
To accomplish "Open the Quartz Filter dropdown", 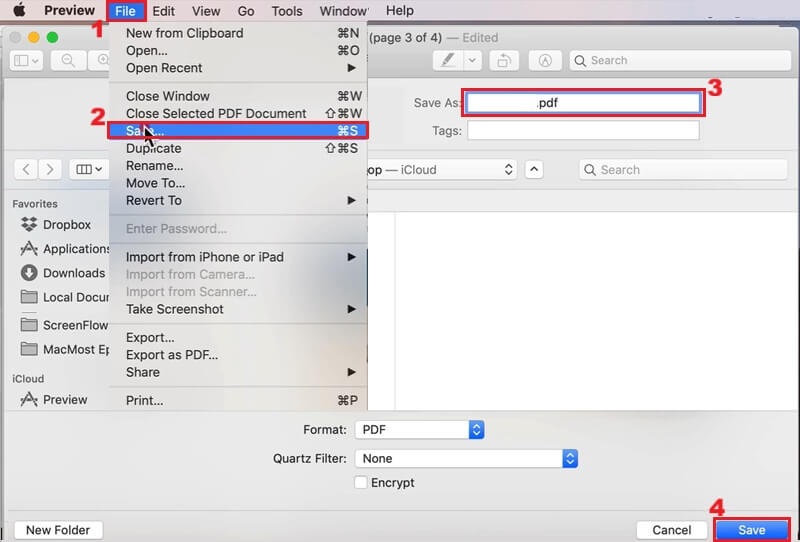I will pos(466,458).
